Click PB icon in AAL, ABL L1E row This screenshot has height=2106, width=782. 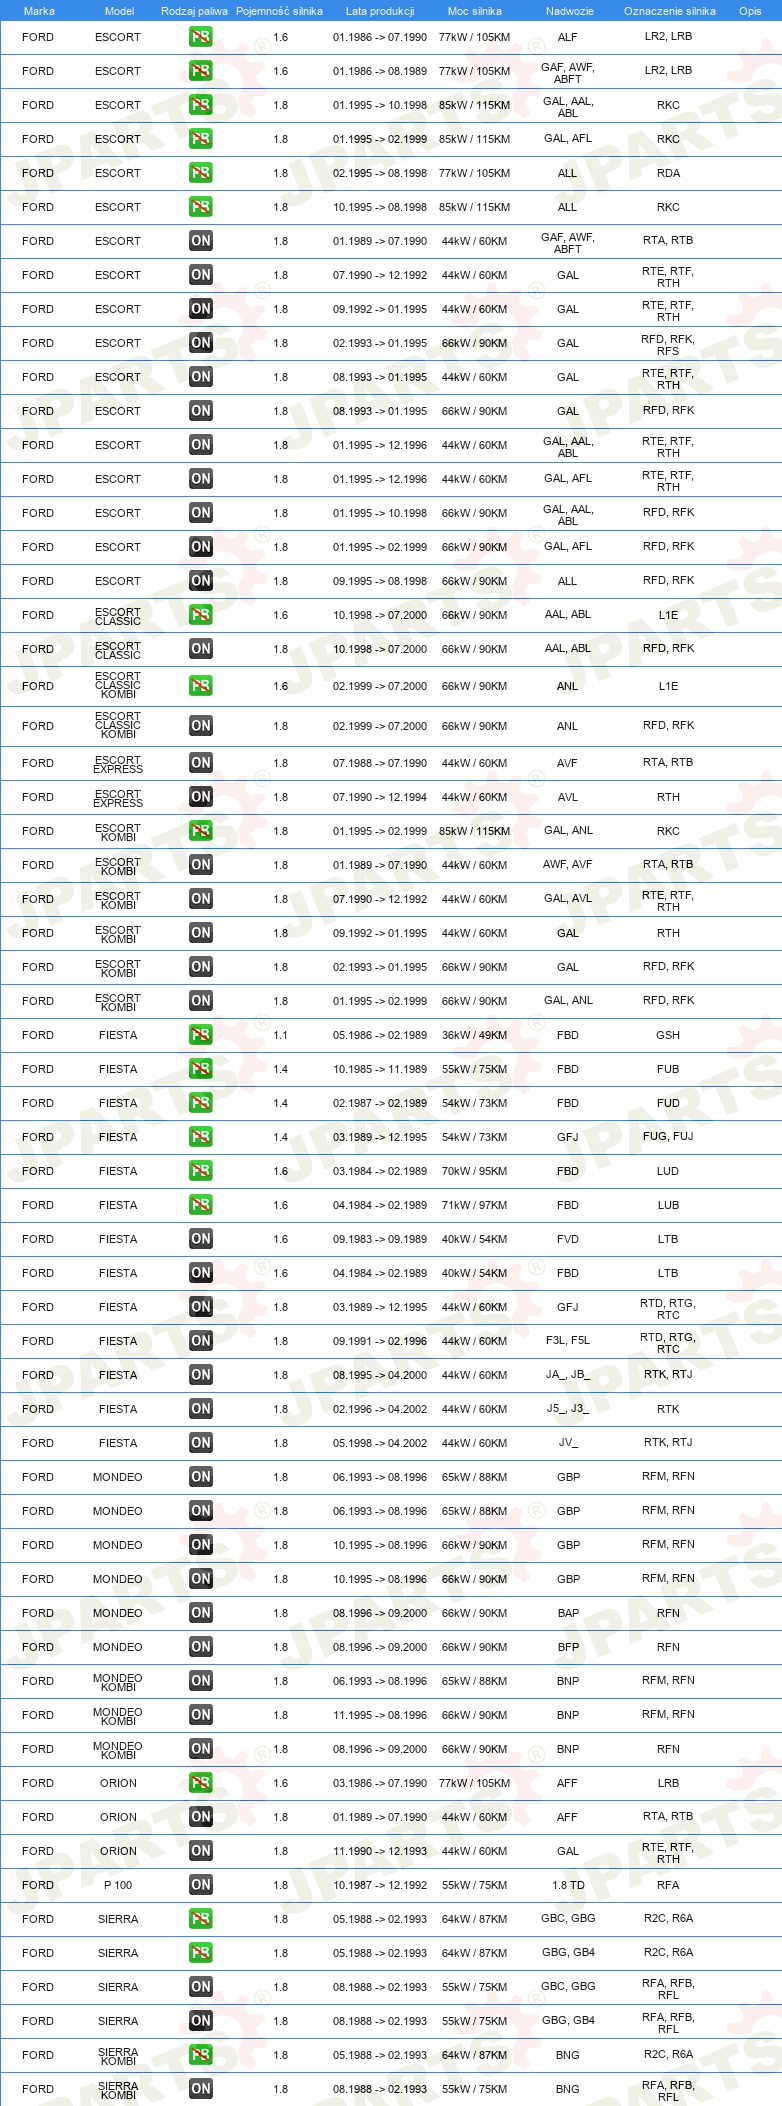(x=200, y=615)
